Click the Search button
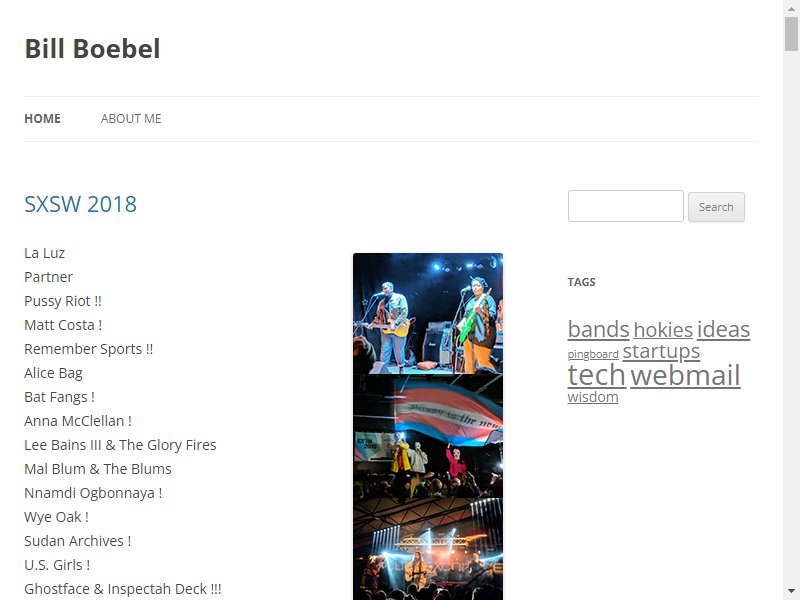The width and height of the screenshot is (800, 600). (x=716, y=207)
